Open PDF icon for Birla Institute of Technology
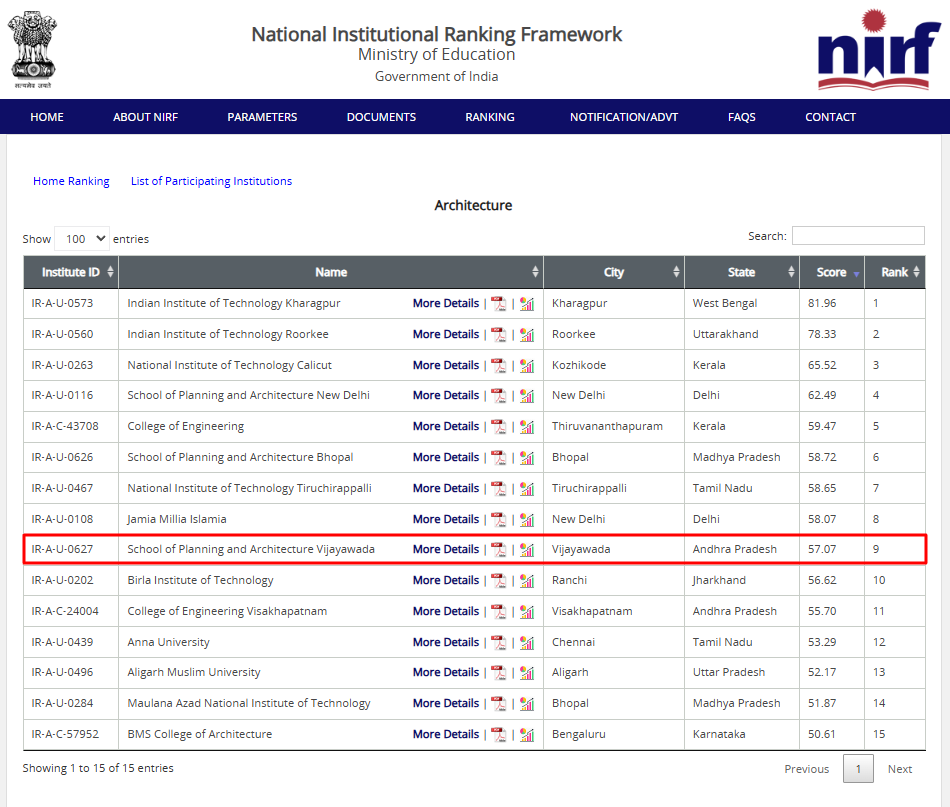950x807 pixels. [498, 580]
